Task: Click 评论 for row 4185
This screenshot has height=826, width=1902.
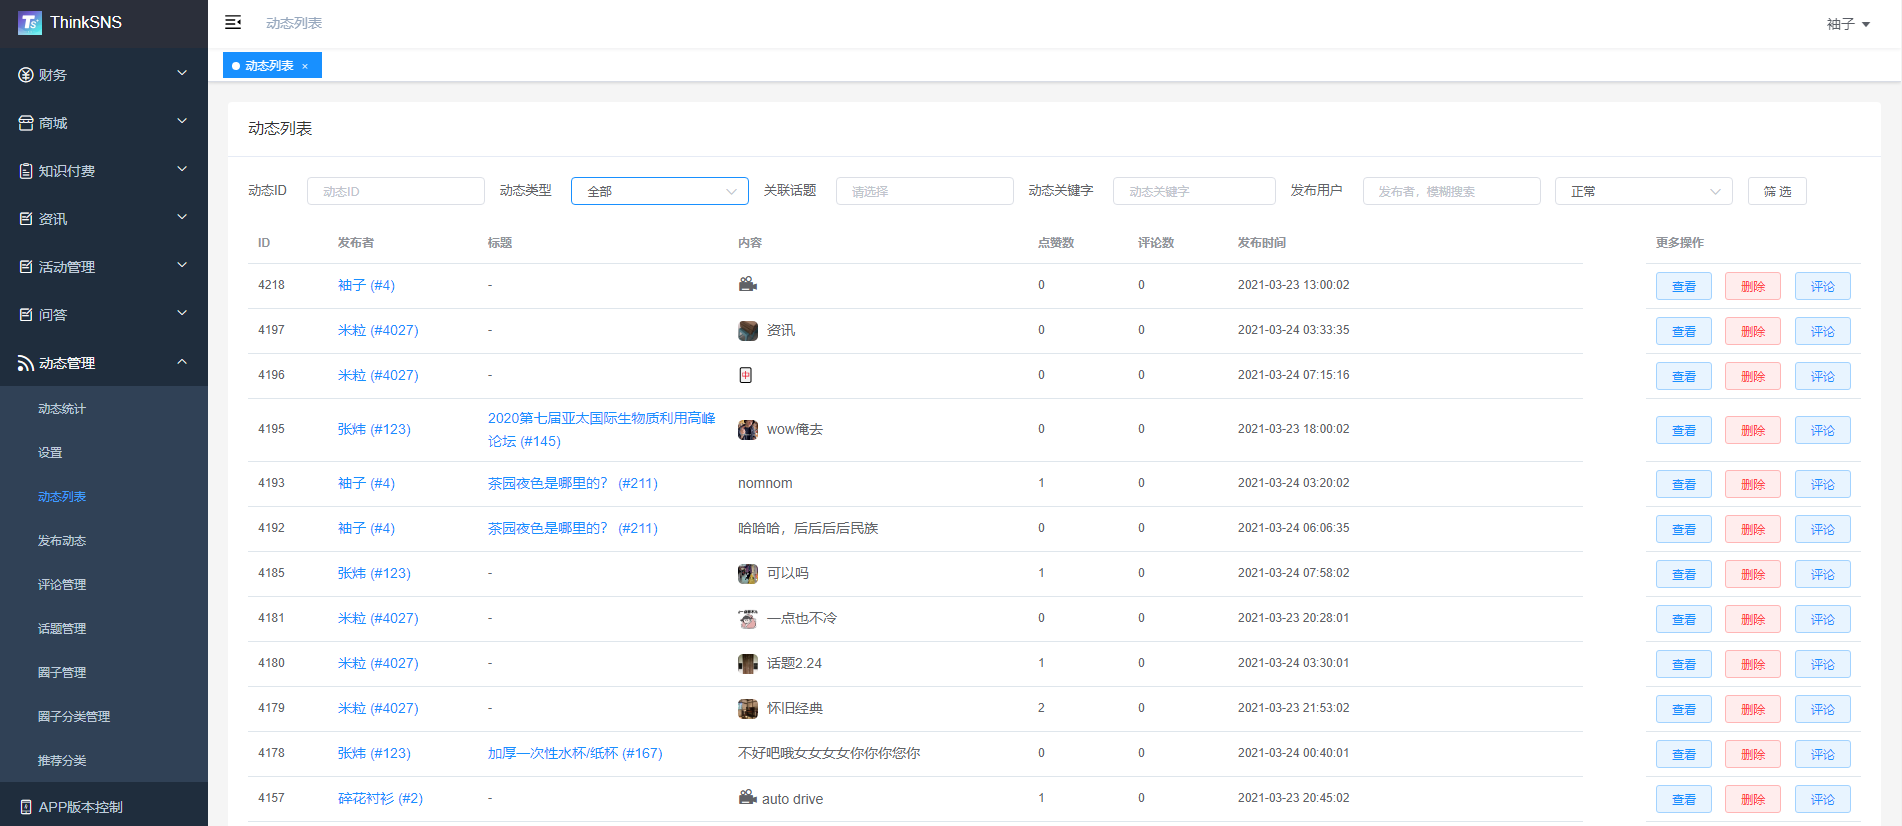Action: (x=1822, y=574)
